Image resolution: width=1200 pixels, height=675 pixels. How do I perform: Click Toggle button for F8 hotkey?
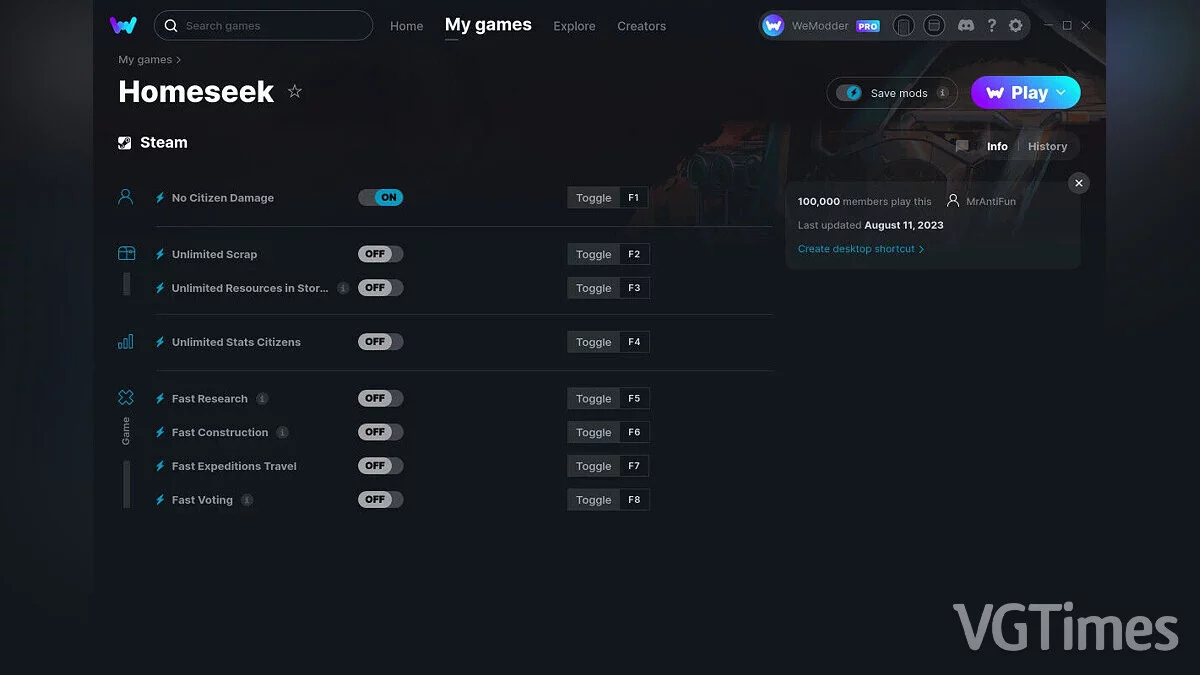(593, 500)
